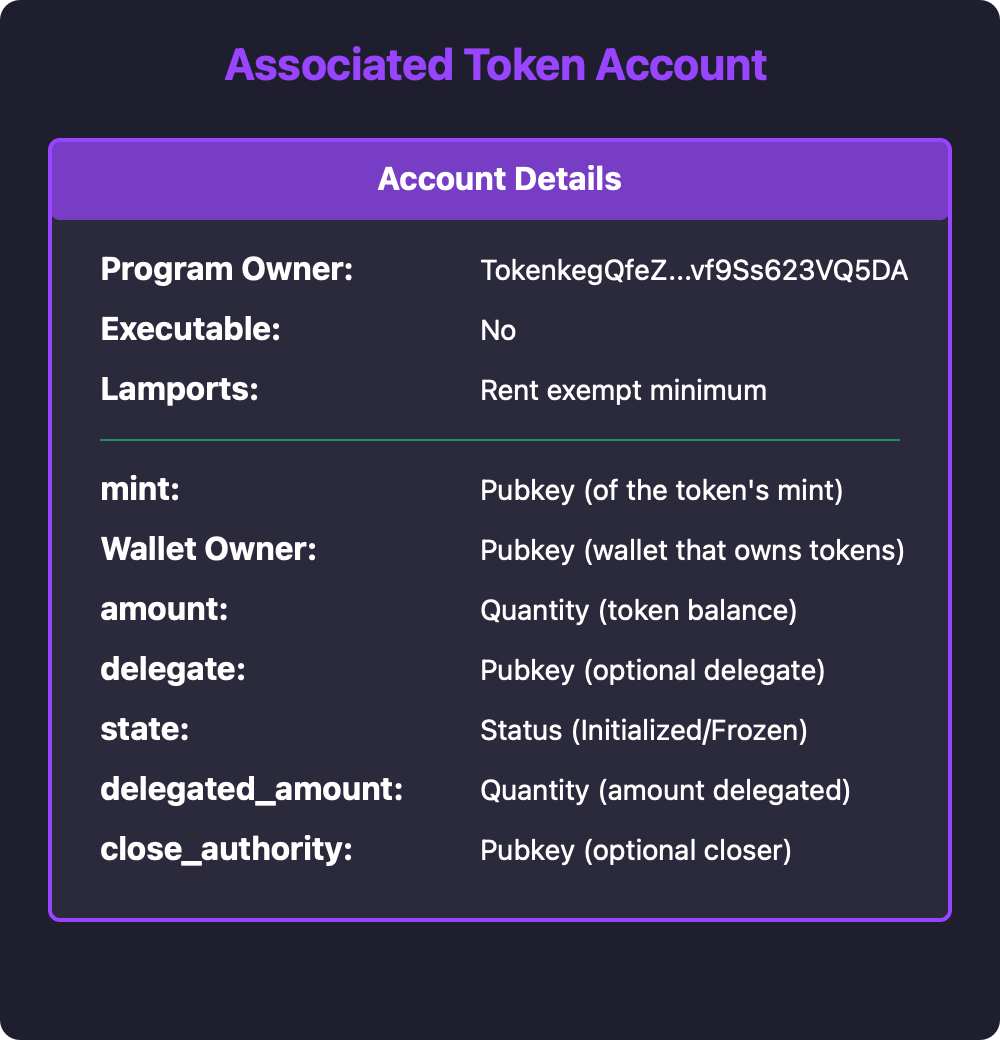The height and width of the screenshot is (1040, 1000).
Task: Click the TokenkegQfeZ program address value
Action: (x=694, y=271)
